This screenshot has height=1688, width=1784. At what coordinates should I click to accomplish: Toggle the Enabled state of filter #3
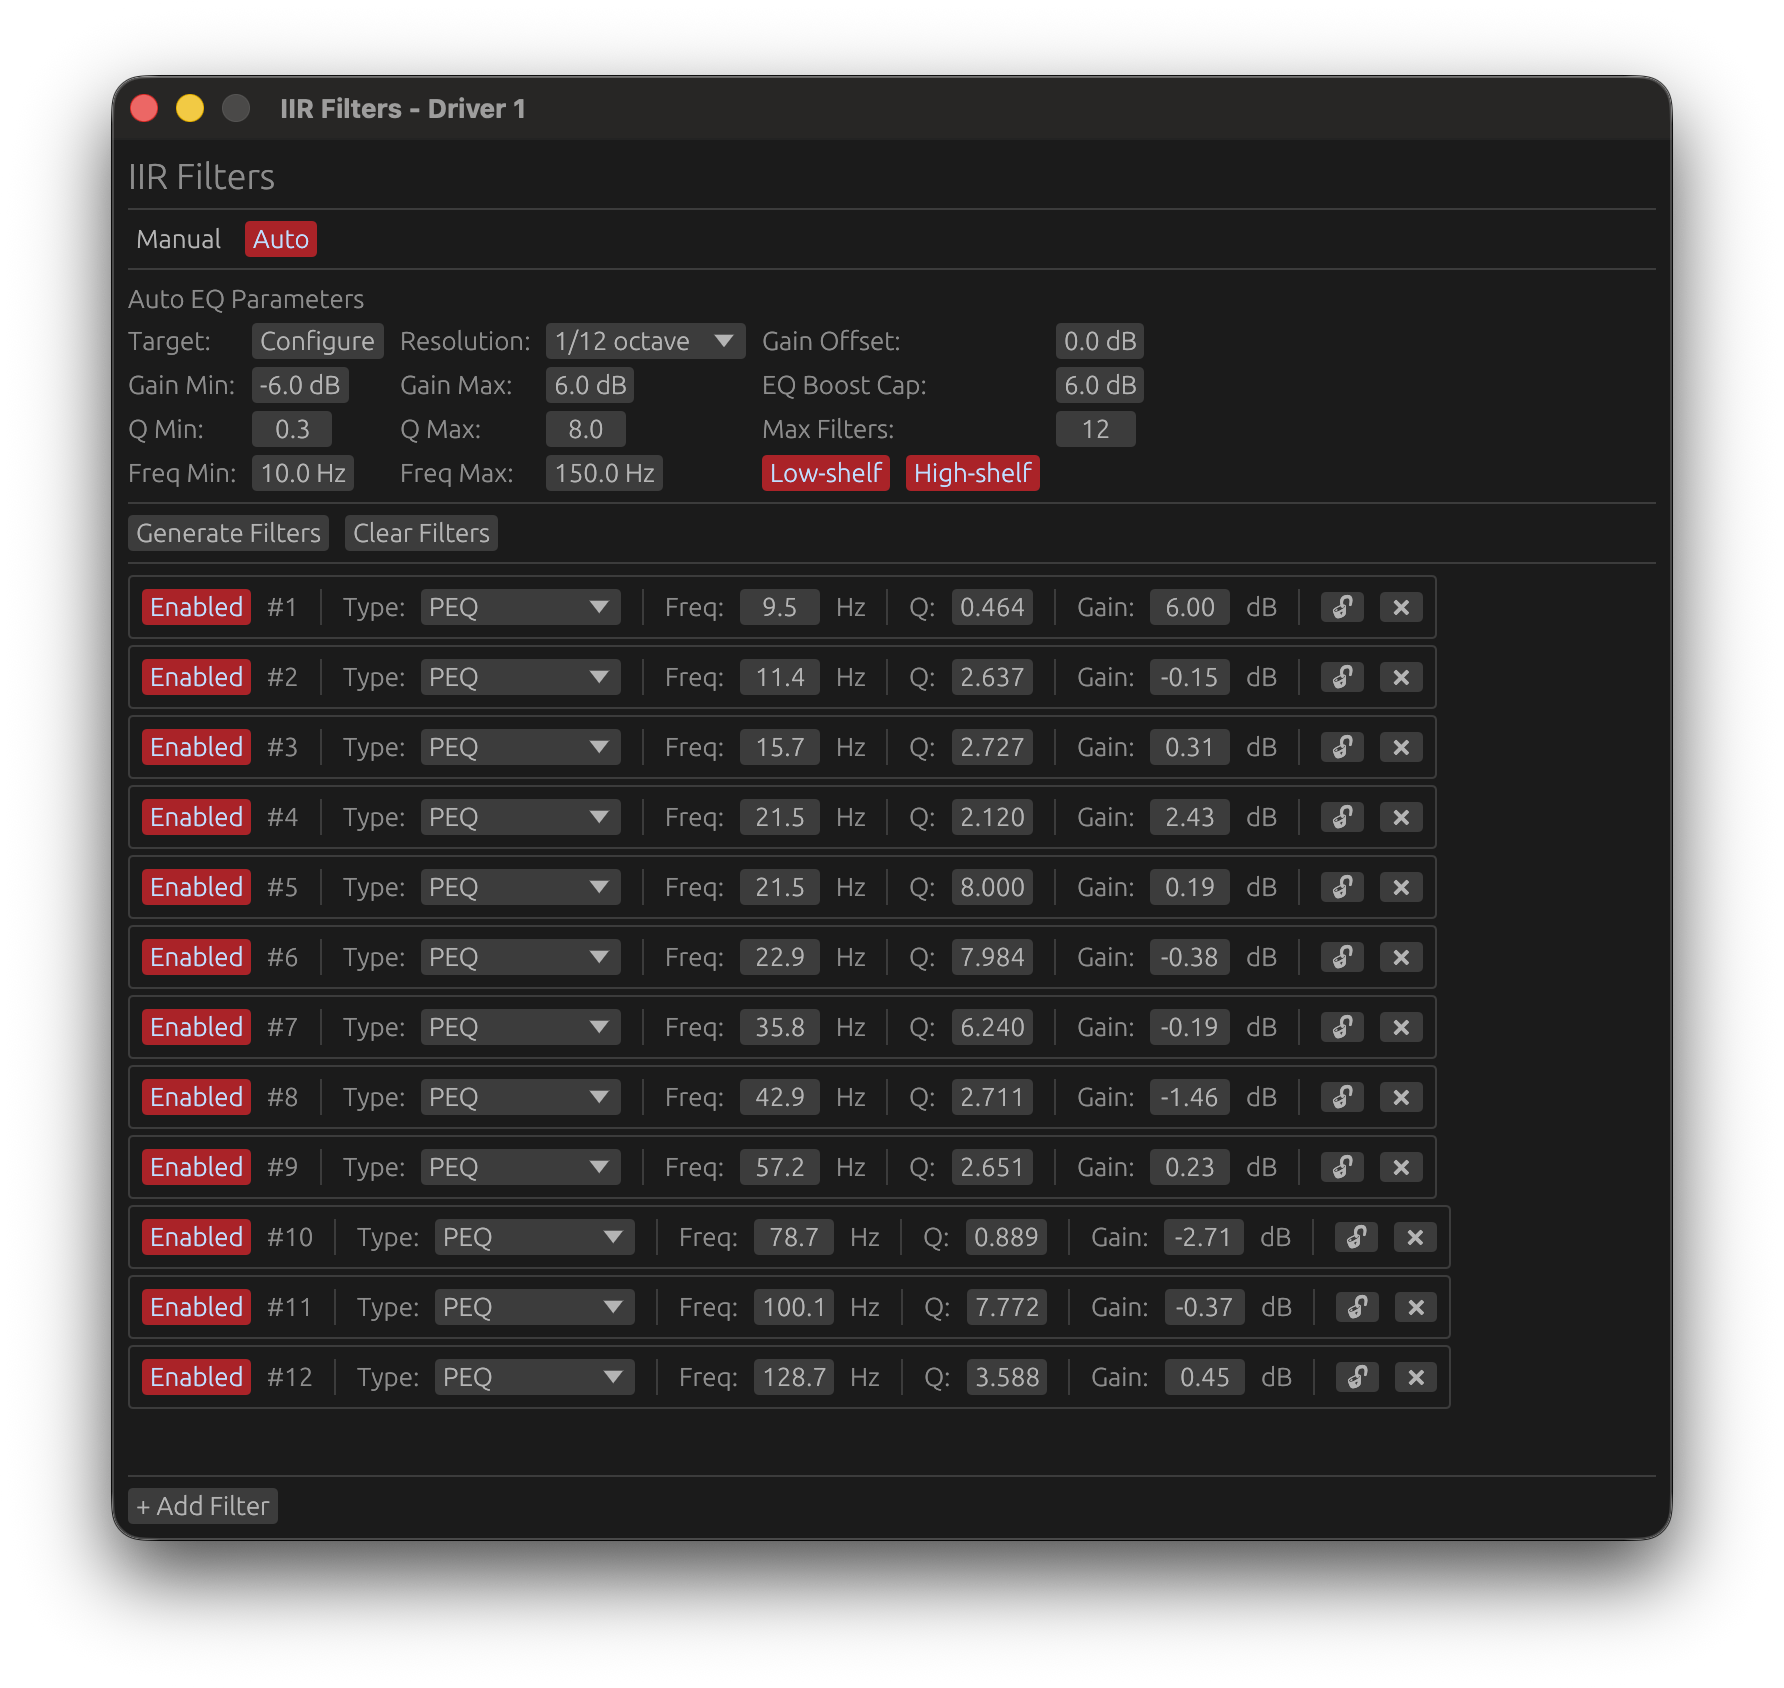(x=196, y=747)
